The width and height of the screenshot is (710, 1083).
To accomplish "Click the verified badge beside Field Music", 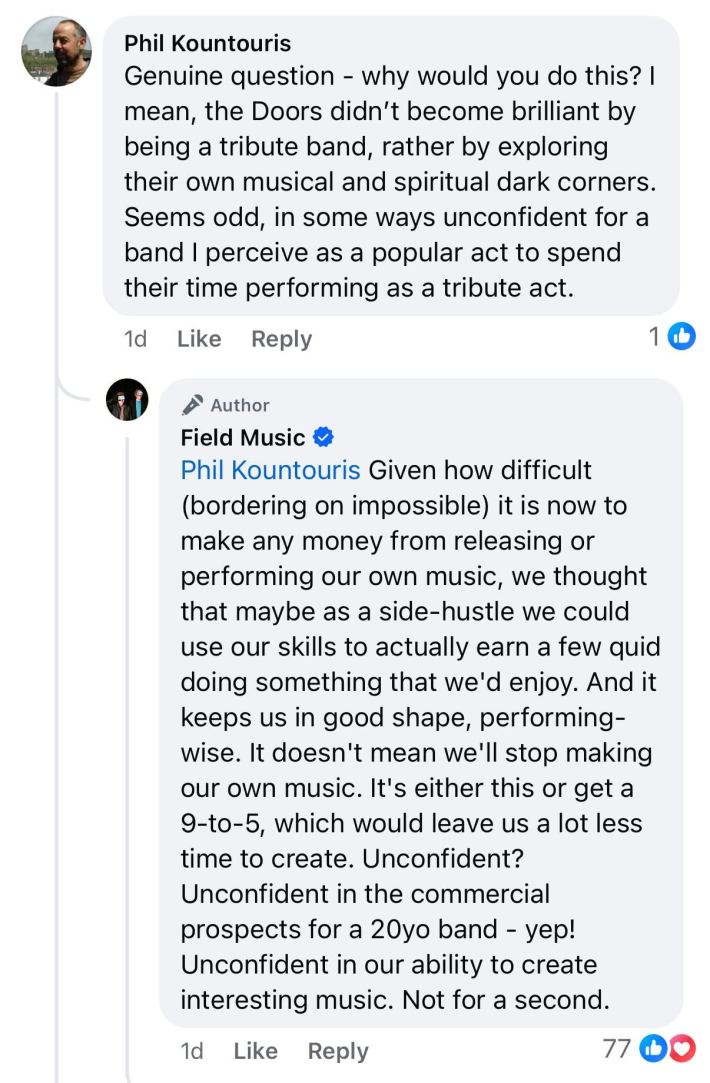I will tap(323, 437).
